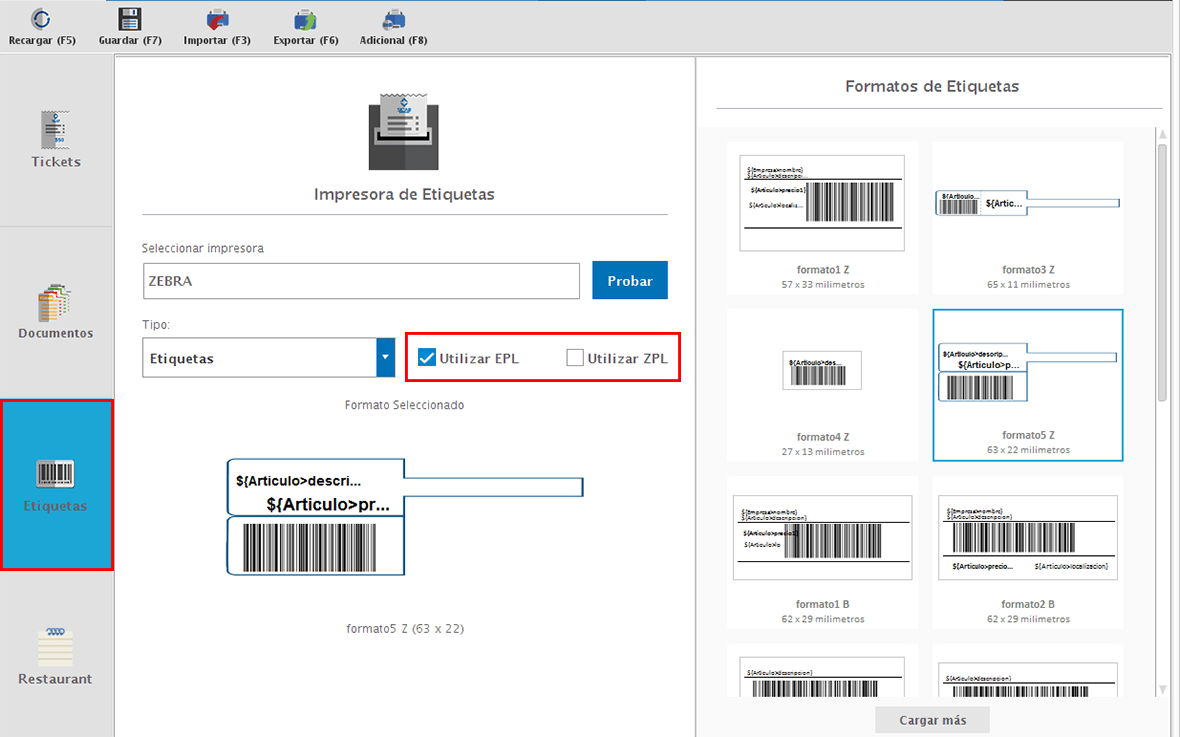
Task: Uncheck the Utilizar EPL checkbox
Action: coord(427,358)
